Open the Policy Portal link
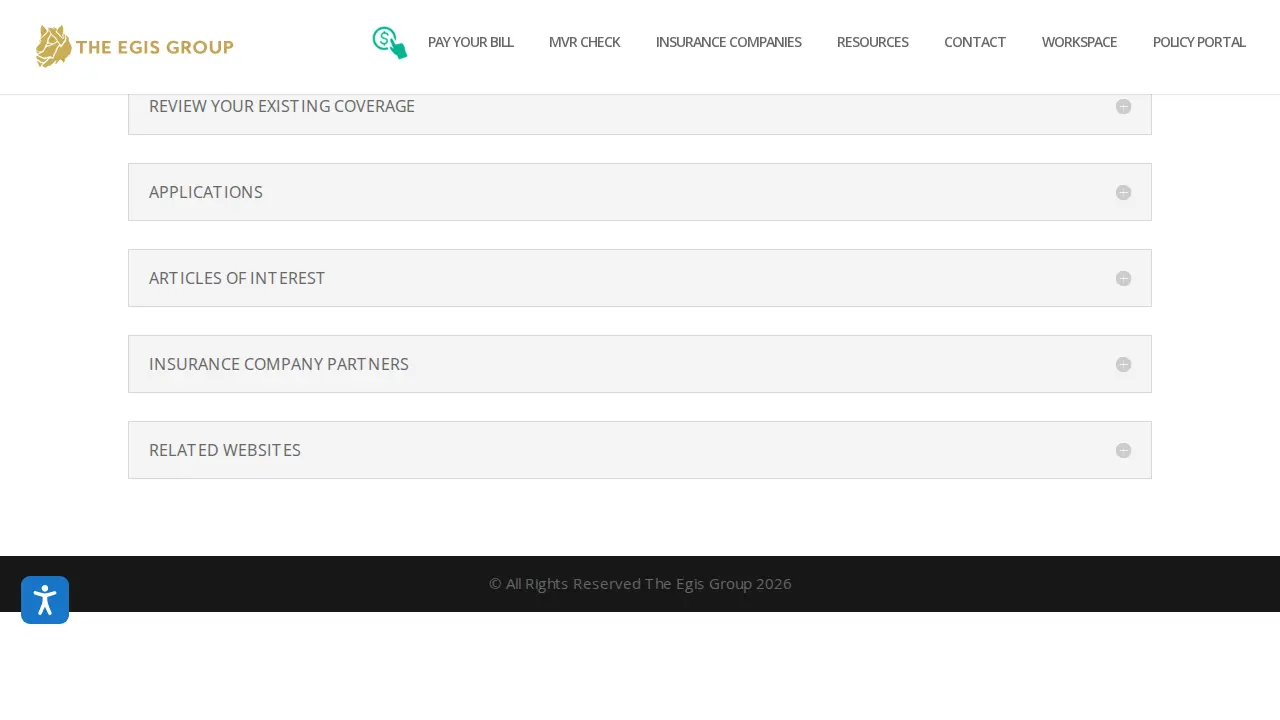 click(1199, 42)
